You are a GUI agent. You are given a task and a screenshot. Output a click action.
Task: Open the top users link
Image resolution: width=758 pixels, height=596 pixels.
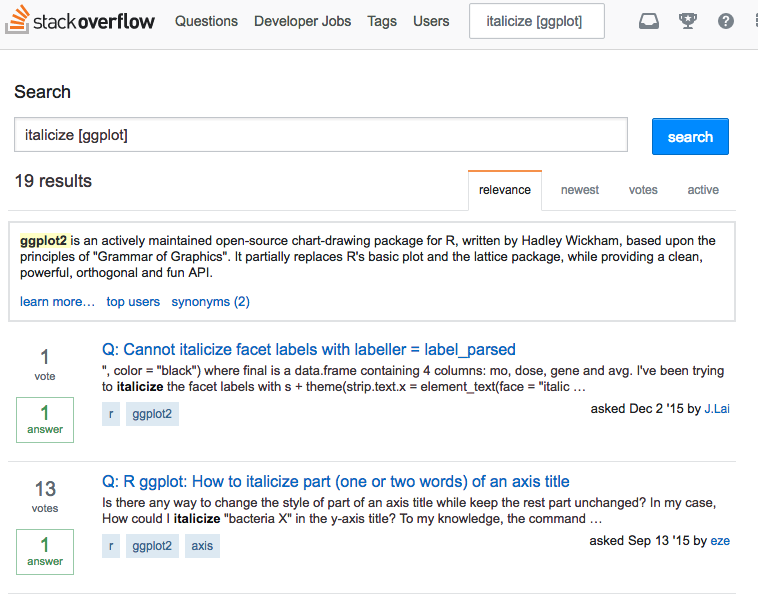[x=133, y=301]
